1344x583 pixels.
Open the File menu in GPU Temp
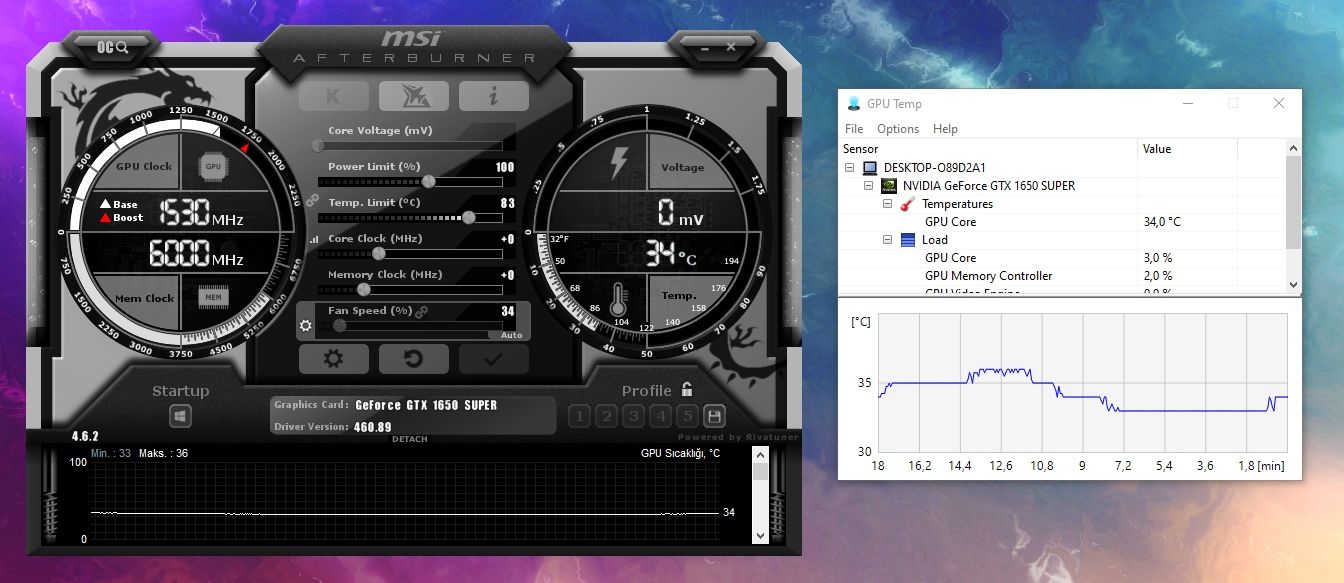point(854,129)
